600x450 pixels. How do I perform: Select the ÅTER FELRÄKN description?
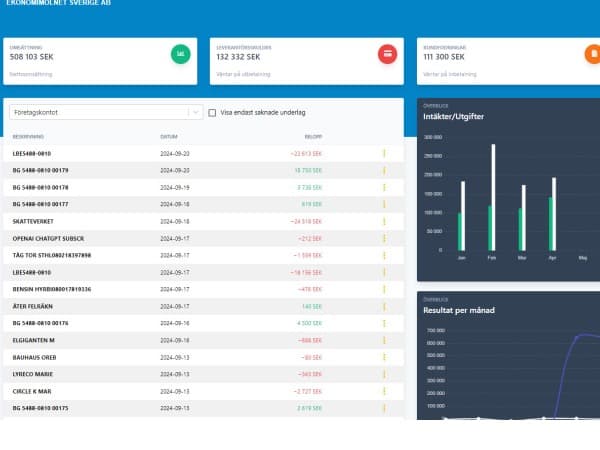click(33, 307)
